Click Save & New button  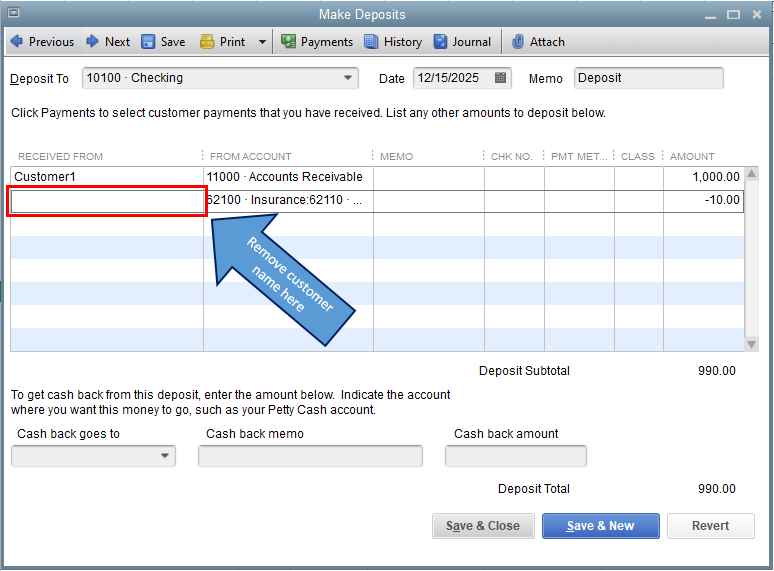[x=600, y=526]
